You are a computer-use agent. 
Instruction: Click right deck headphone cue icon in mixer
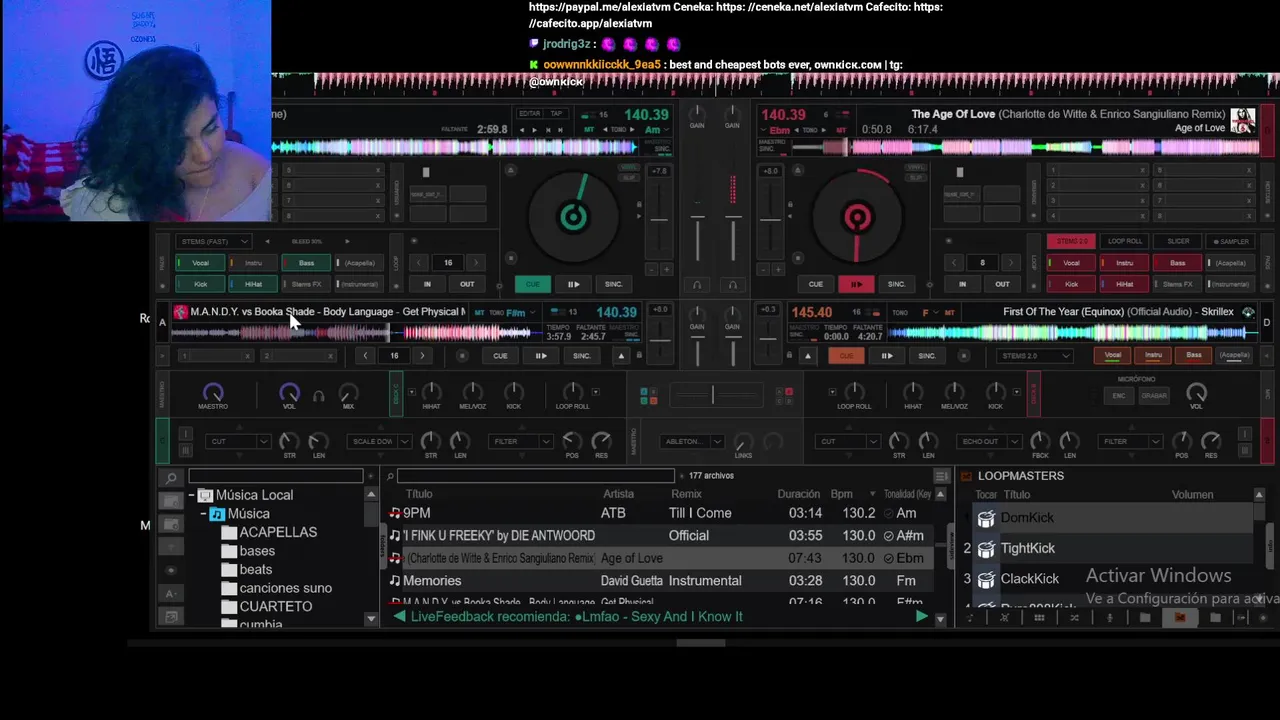coord(732,285)
